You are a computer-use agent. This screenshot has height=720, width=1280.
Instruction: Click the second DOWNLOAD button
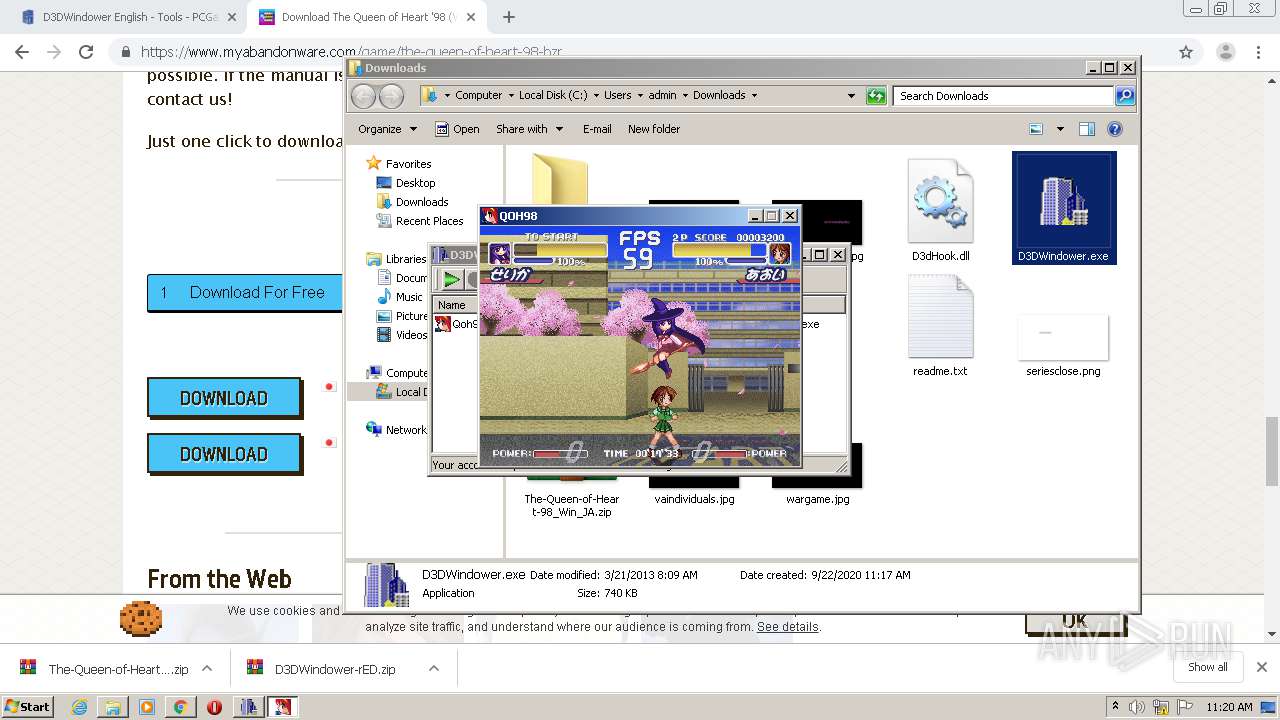224,454
